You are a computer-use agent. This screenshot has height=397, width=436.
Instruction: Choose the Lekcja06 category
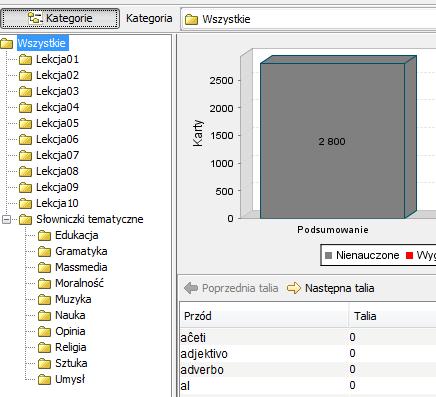(57, 139)
